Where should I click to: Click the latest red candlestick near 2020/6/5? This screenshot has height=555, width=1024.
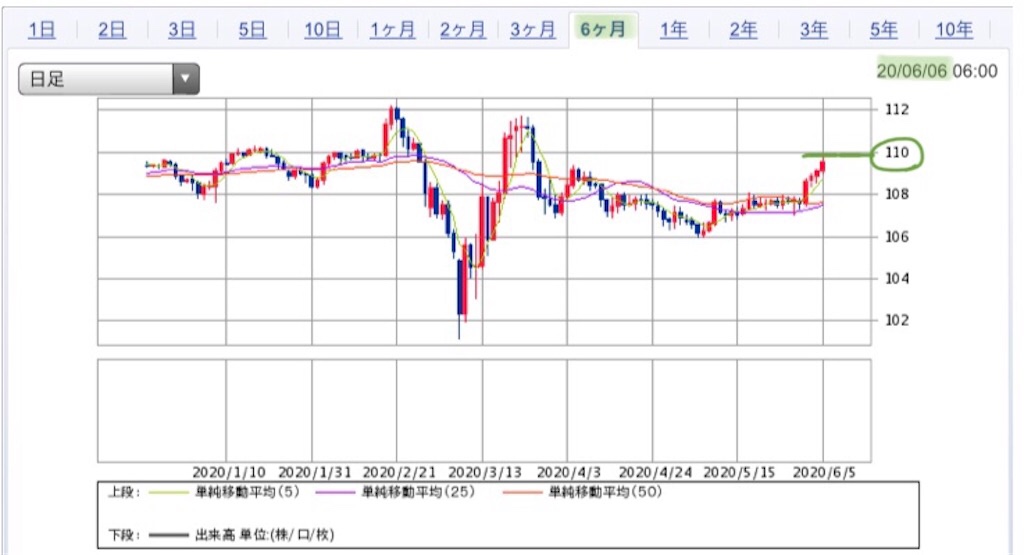(823, 165)
